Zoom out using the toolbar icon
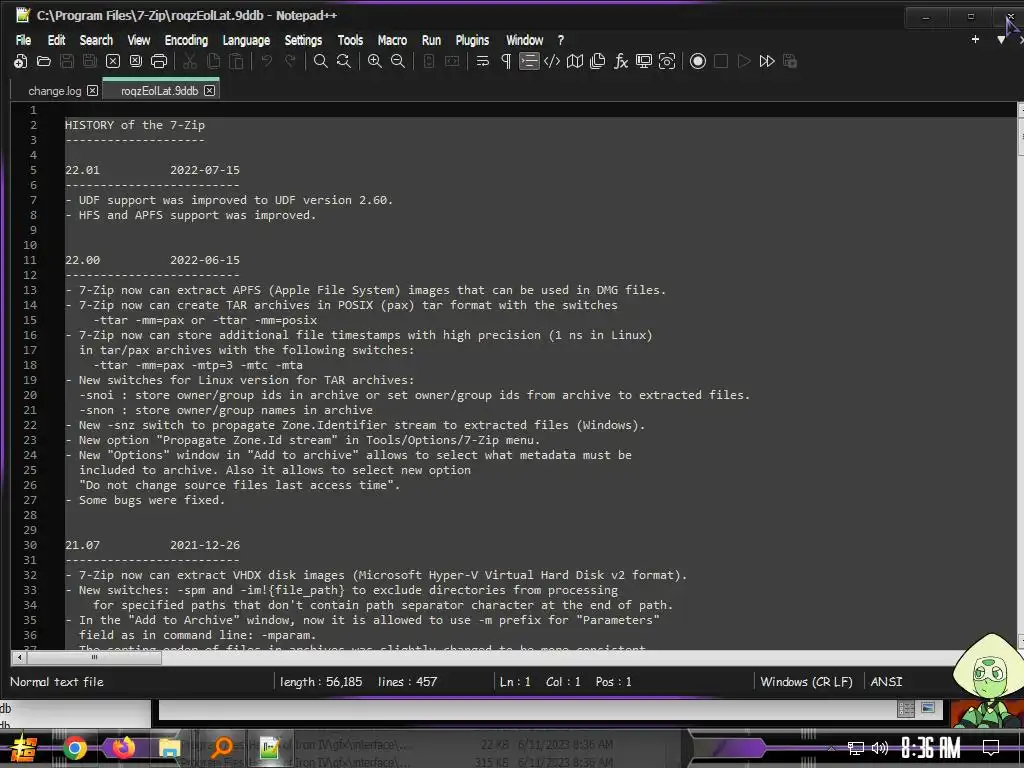Image resolution: width=1024 pixels, height=768 pixels. [398, 61]
